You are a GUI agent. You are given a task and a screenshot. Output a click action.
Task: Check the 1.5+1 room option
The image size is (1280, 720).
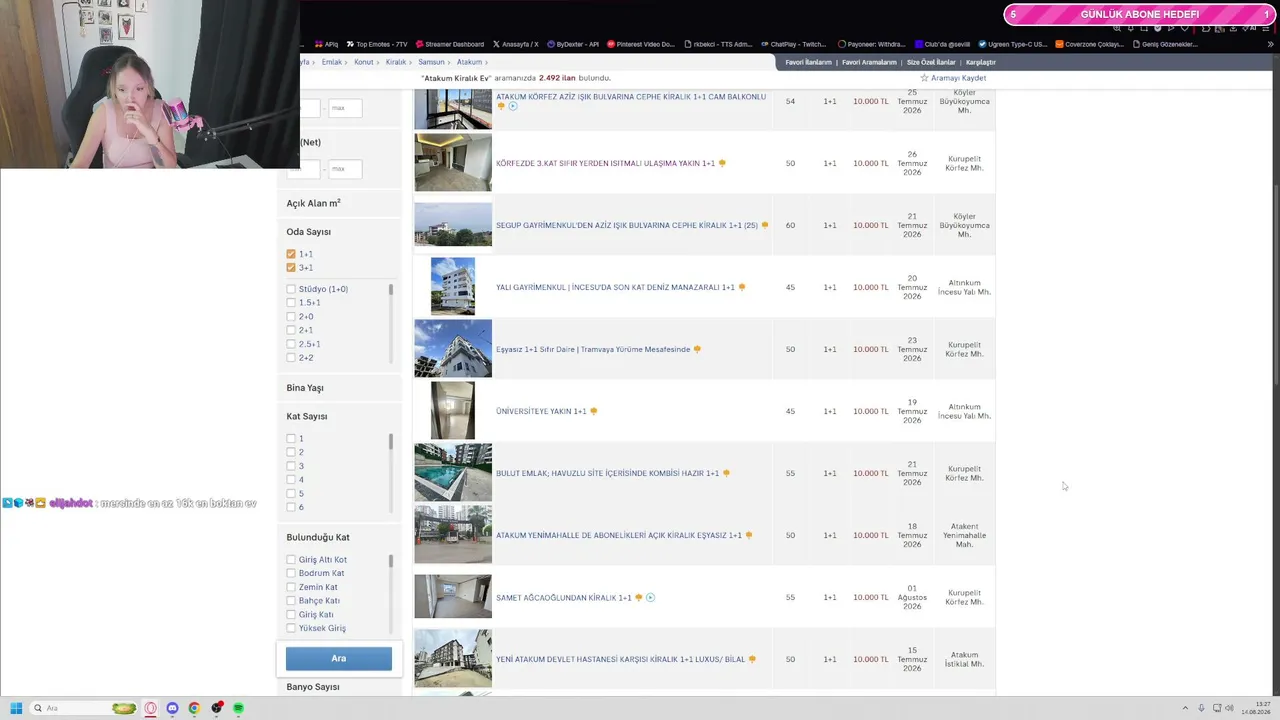(291, 302)
